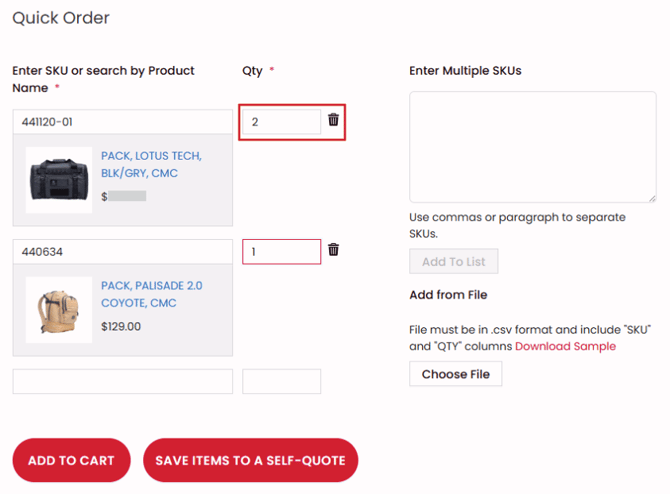Click the Palisade 2.0 backpack image

tap(59, 309)
